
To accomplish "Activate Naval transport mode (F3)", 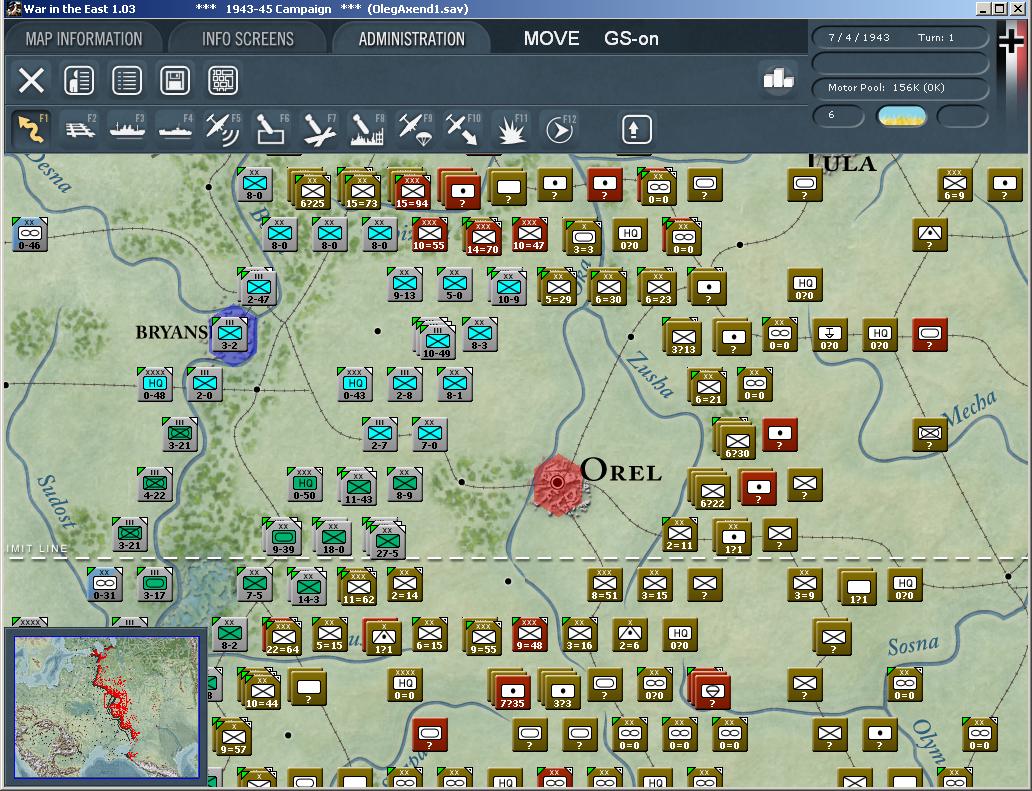I will pos(128,129).
